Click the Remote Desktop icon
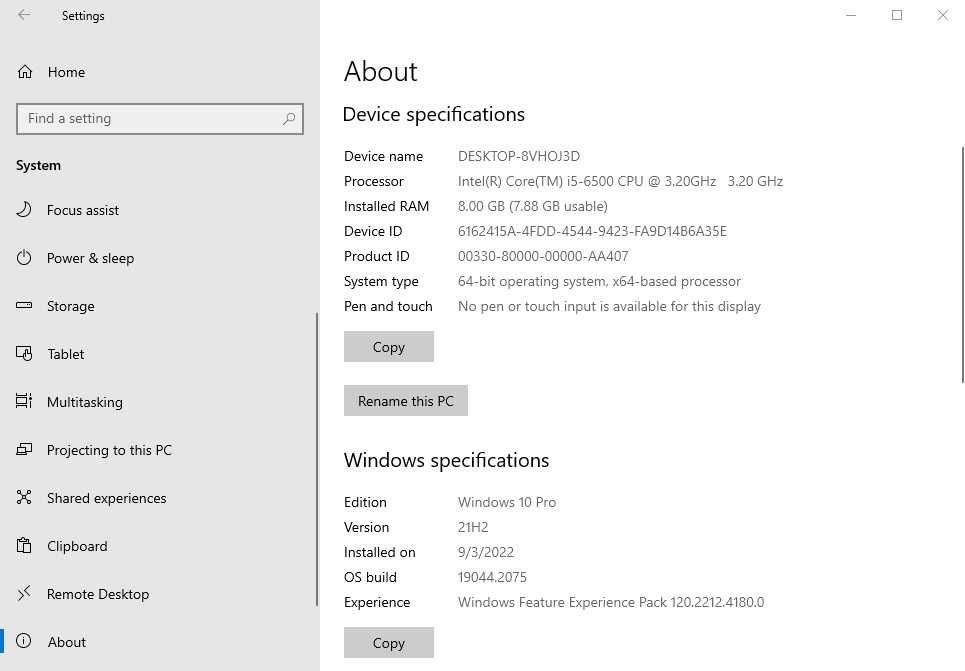The width and height of the screenshot is (965, 671). click(x=24, y=593)
